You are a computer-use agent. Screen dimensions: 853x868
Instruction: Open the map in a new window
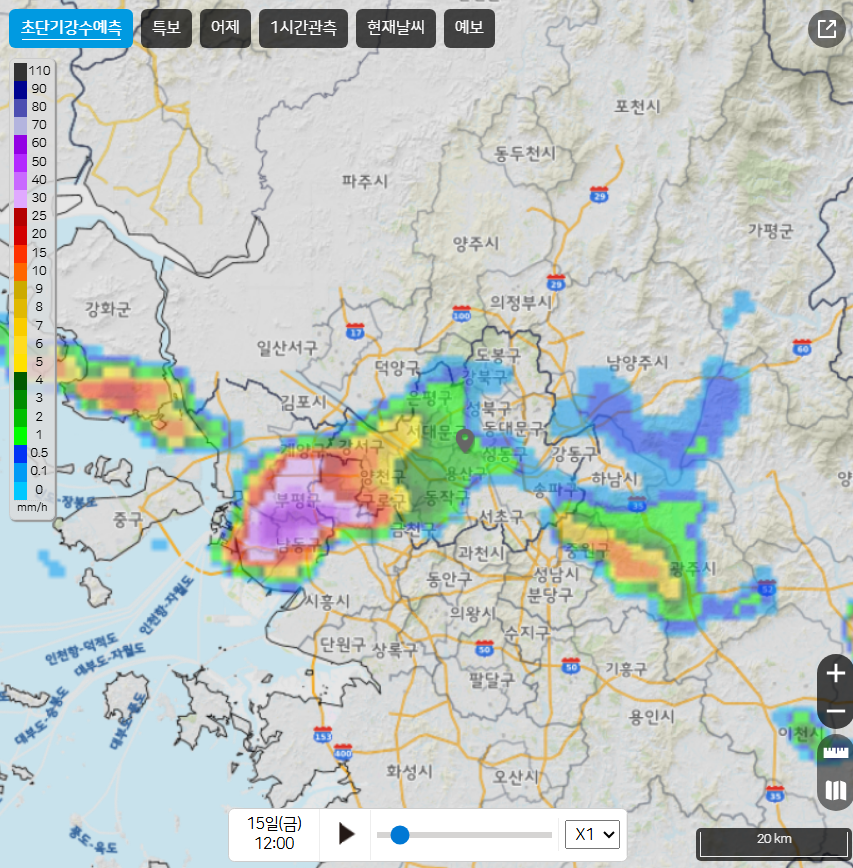pyautogui.click(x=827, y=29)
